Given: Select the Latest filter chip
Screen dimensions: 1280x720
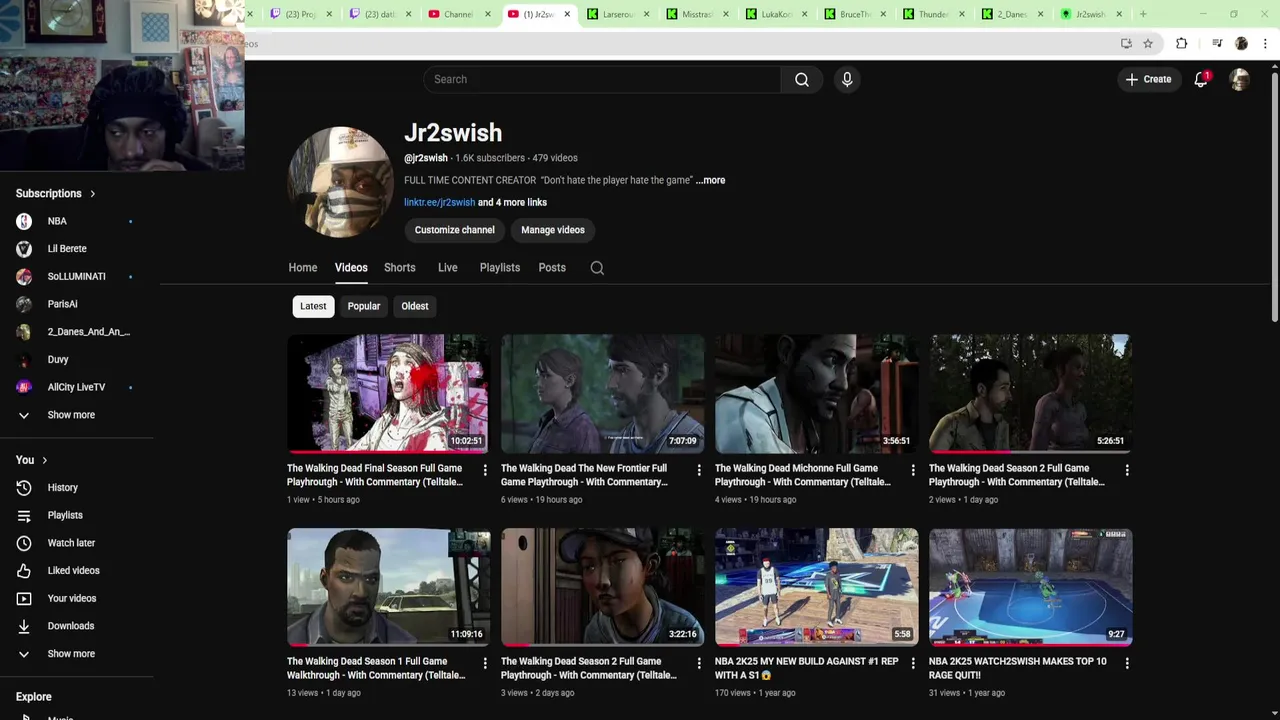Looking at the screenshot, I should (x=313, y=306).
